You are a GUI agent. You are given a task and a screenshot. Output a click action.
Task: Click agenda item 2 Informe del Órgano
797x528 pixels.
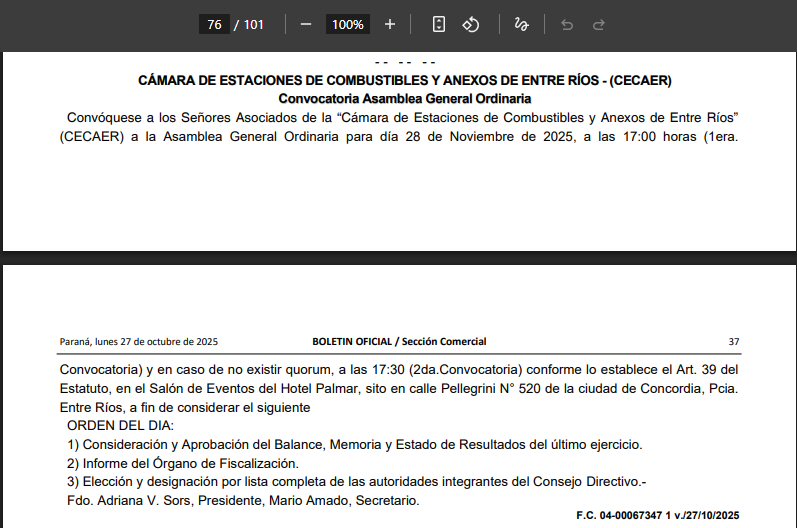183,463
